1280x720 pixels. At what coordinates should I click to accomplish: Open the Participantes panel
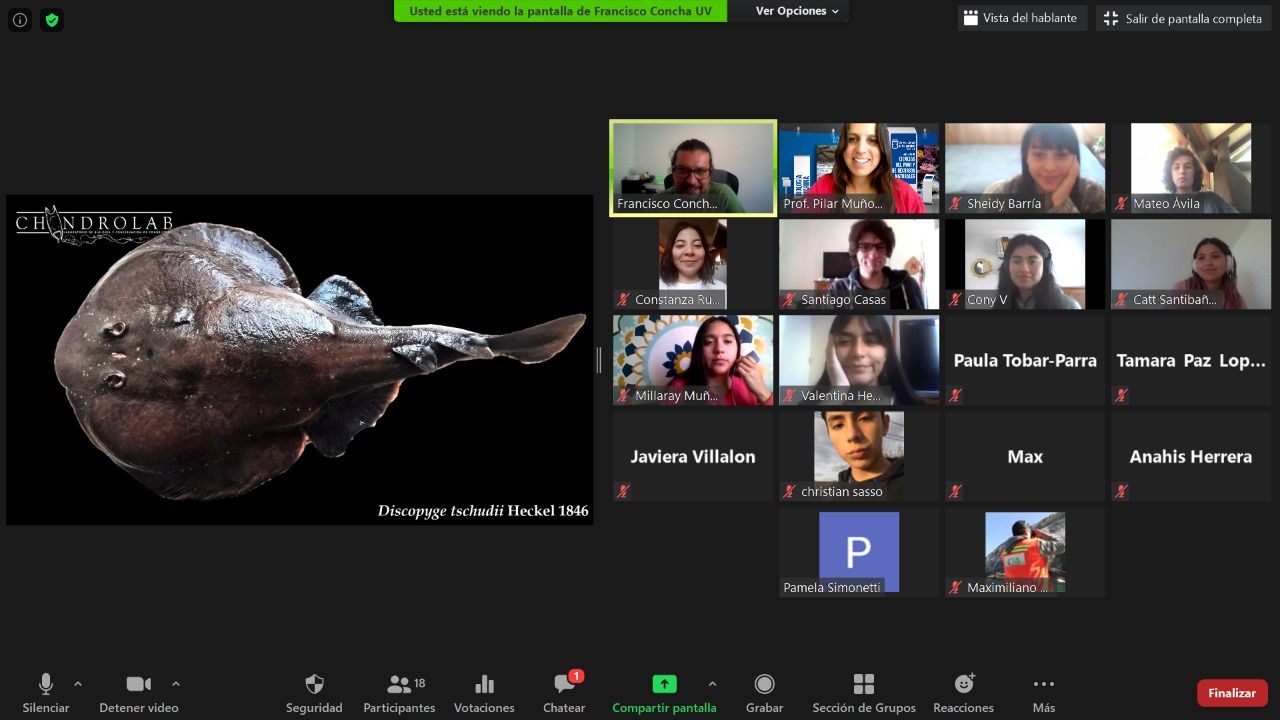(x=399, y=685)
